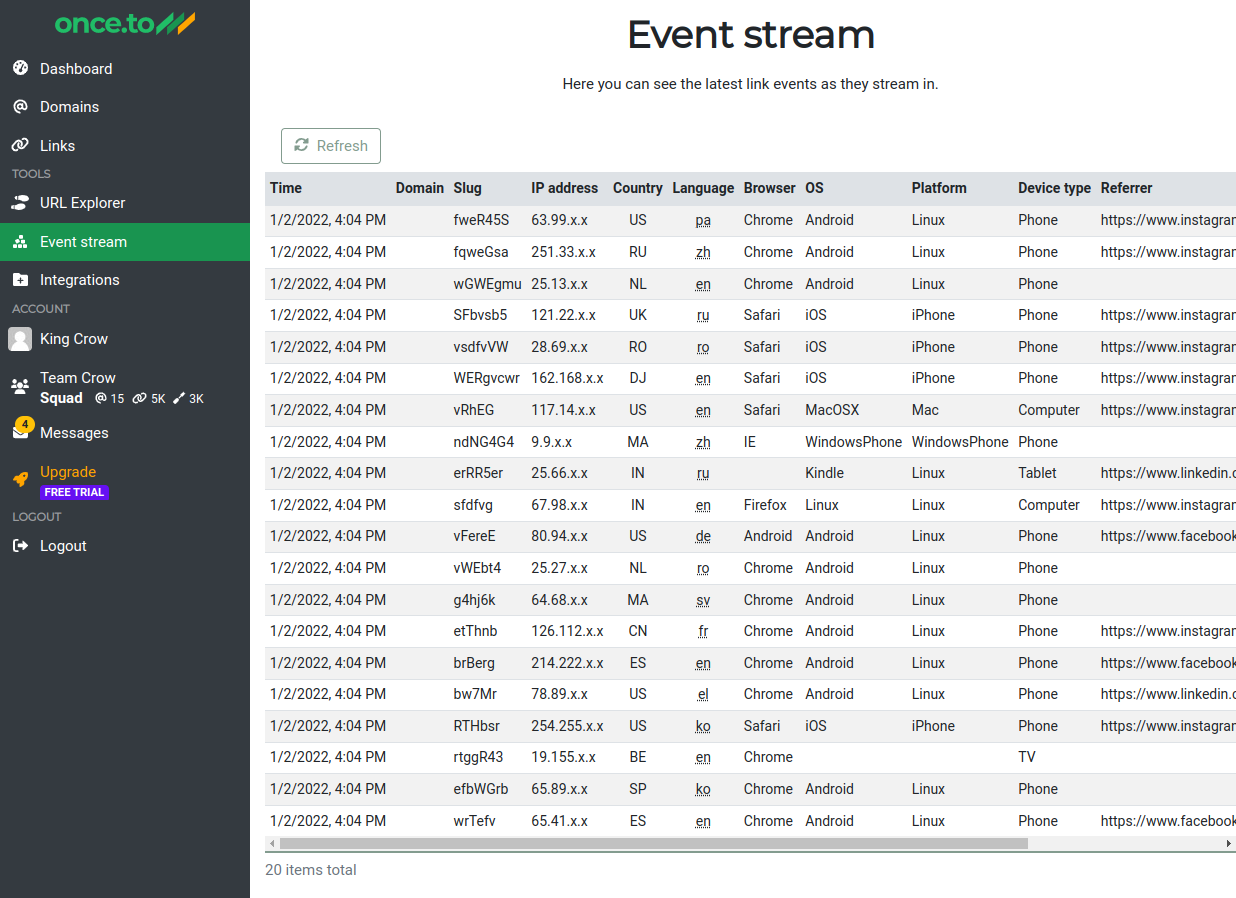The height and width of the screenshot is (898, 1236).
Task: Click the horizontal scrollbar thumb under the table
Action: (653, 844)
